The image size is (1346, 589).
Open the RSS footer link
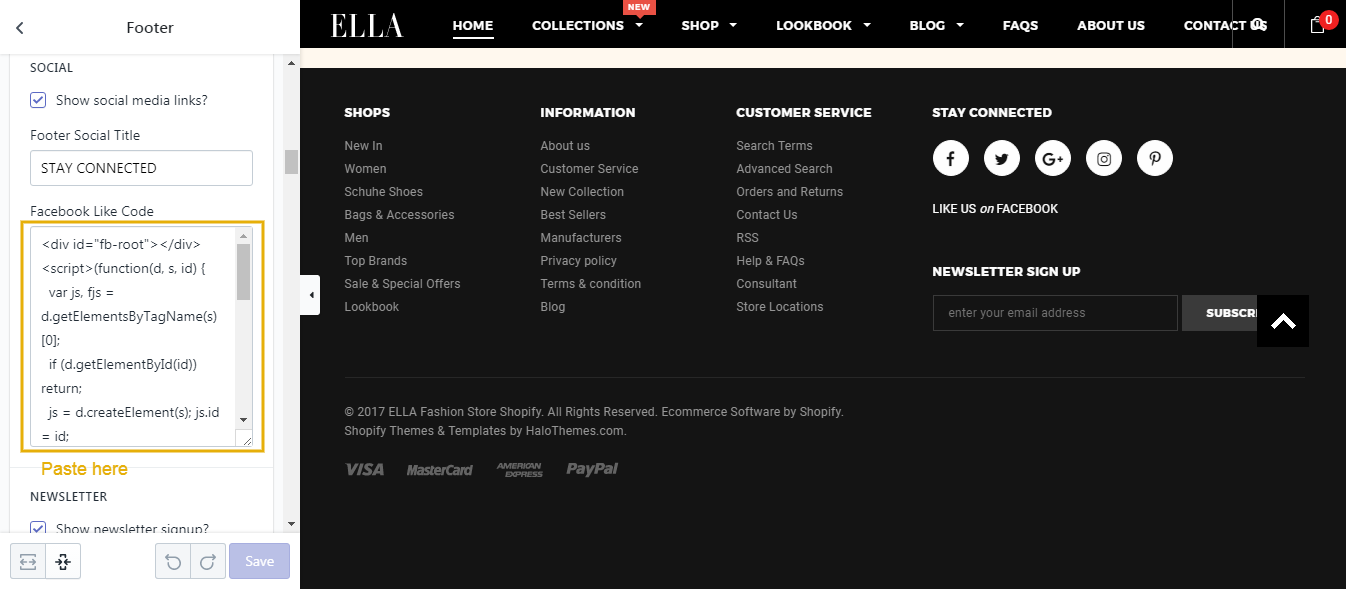tap(747, 238)
